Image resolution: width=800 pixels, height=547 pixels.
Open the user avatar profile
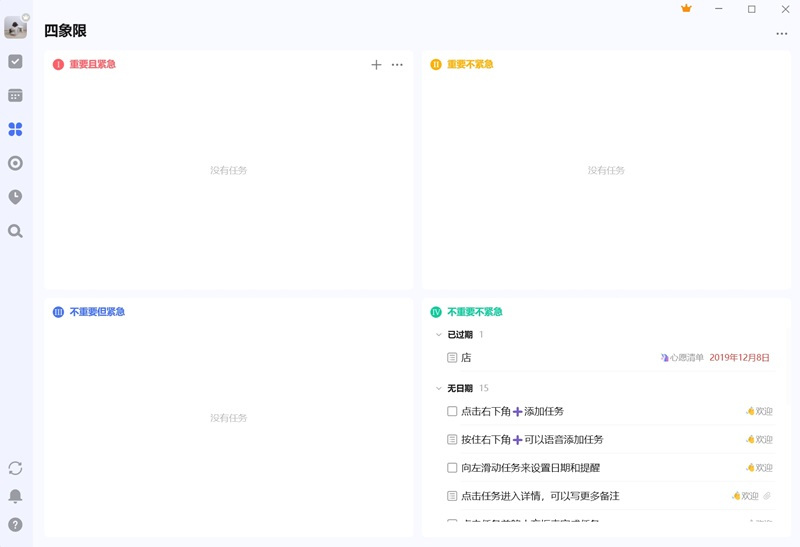[x=15, y=28]
